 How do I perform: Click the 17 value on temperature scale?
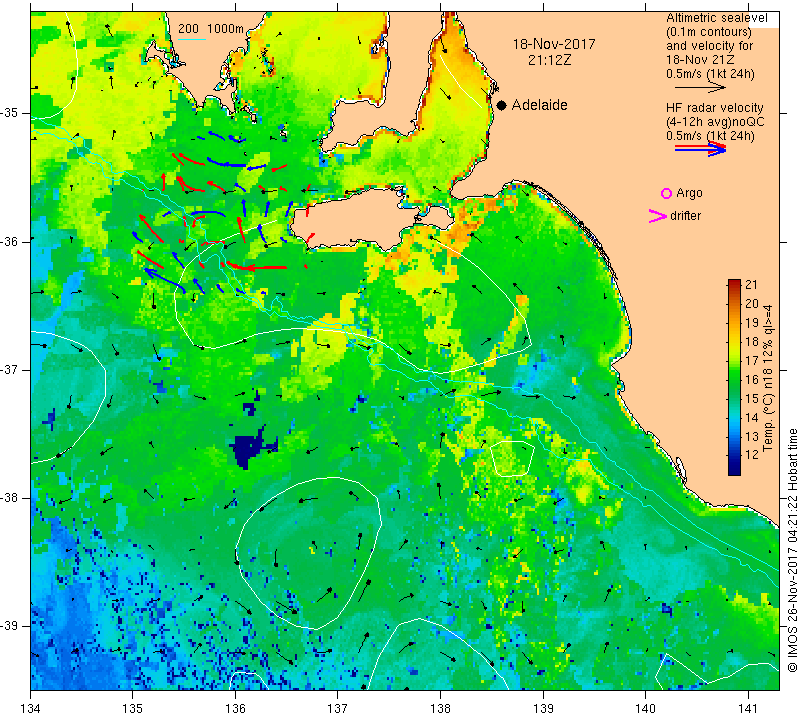point(752,360)
